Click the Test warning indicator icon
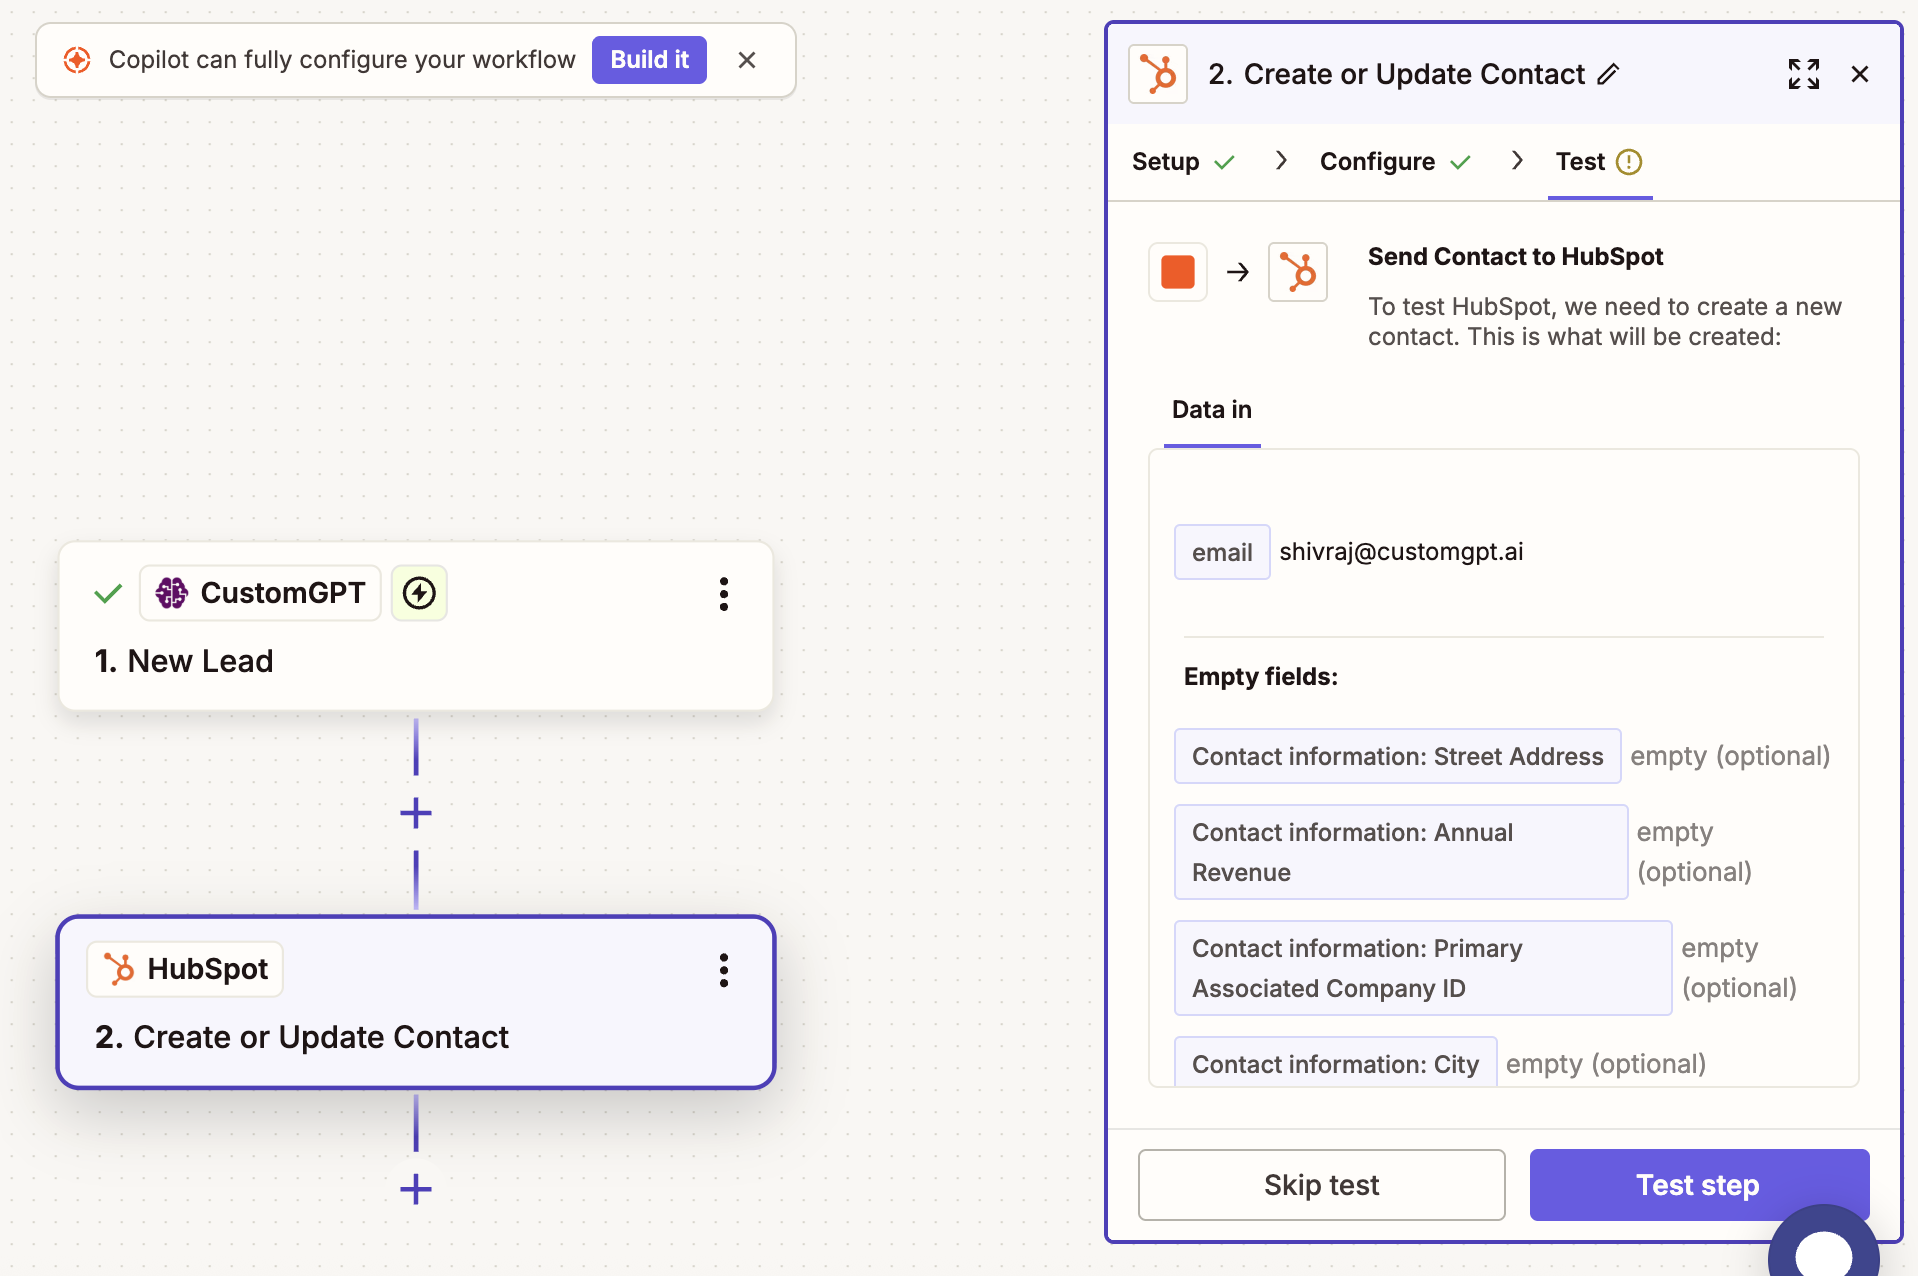Screen dimensions: 1918x1276 coord(1629,162)
